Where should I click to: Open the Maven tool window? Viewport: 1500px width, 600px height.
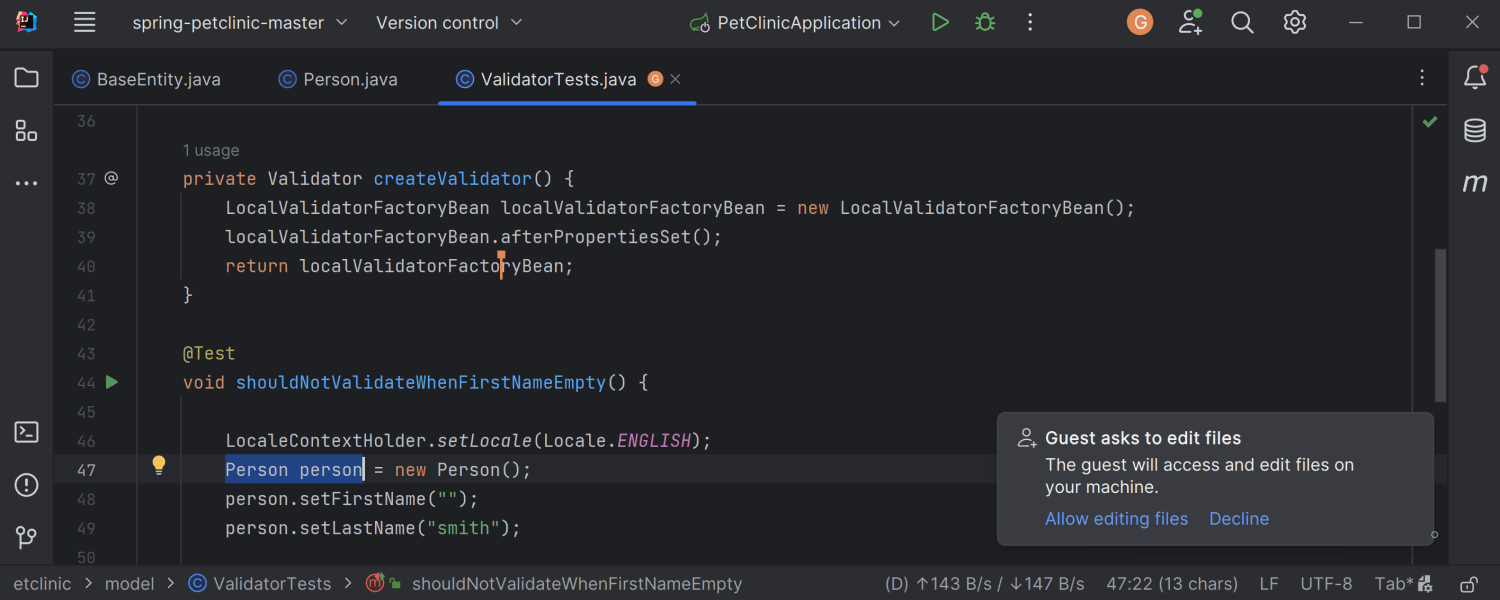point(1474,182)
